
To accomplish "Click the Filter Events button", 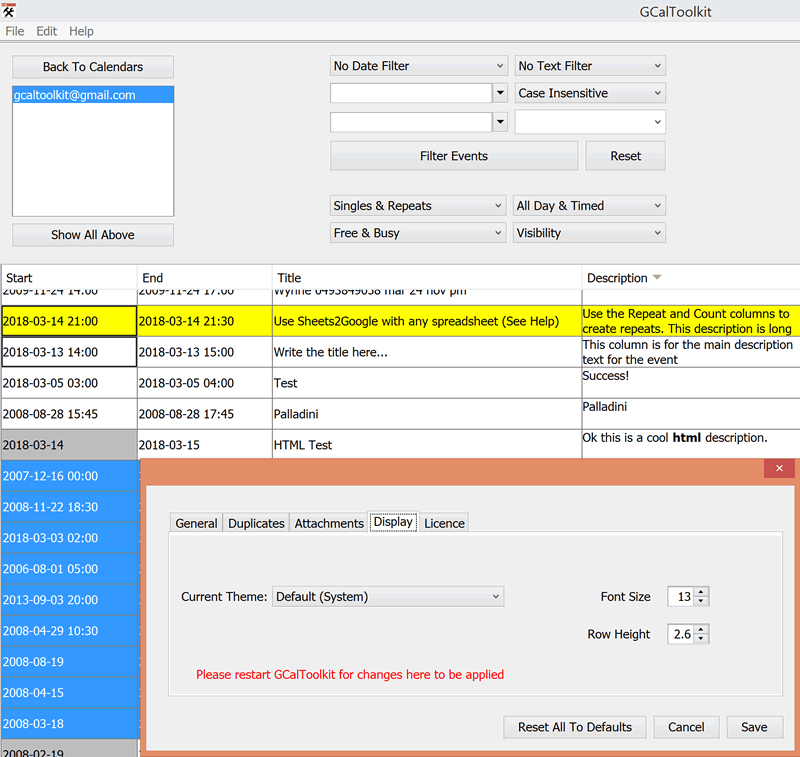I will click(454, 156).
